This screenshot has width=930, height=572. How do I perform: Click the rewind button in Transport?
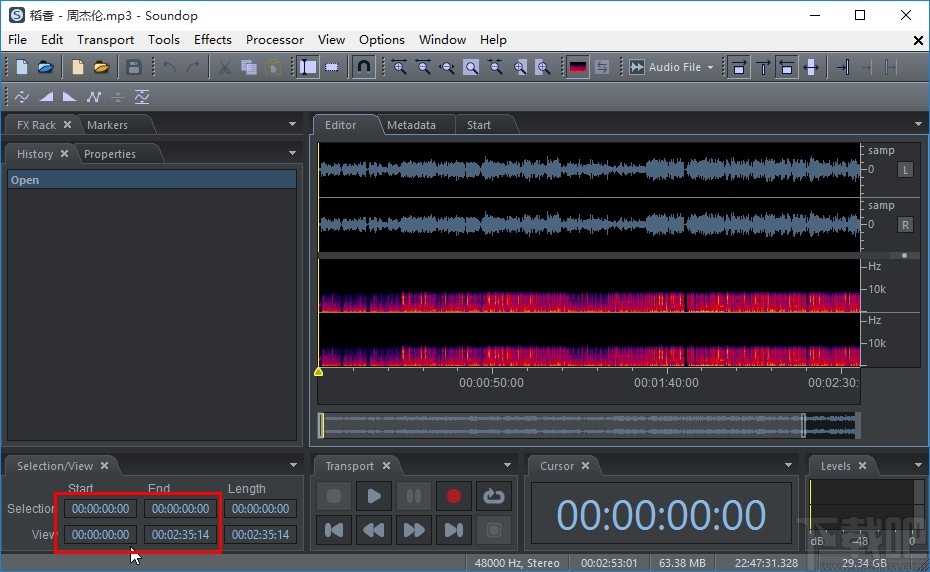tap(374, 530)
